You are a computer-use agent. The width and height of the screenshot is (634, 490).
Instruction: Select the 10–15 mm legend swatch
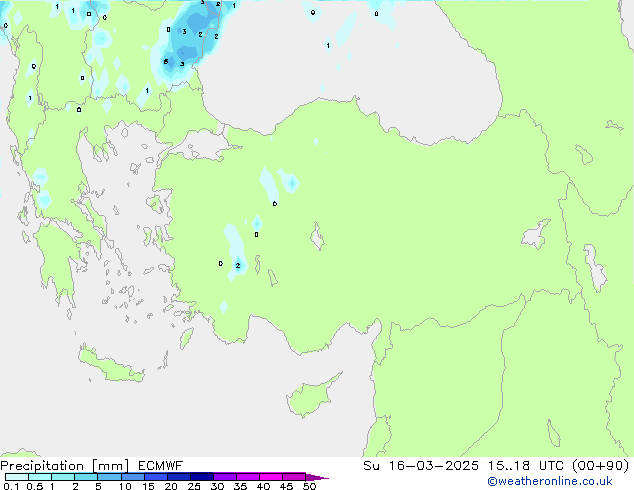[x=133, y=477]
